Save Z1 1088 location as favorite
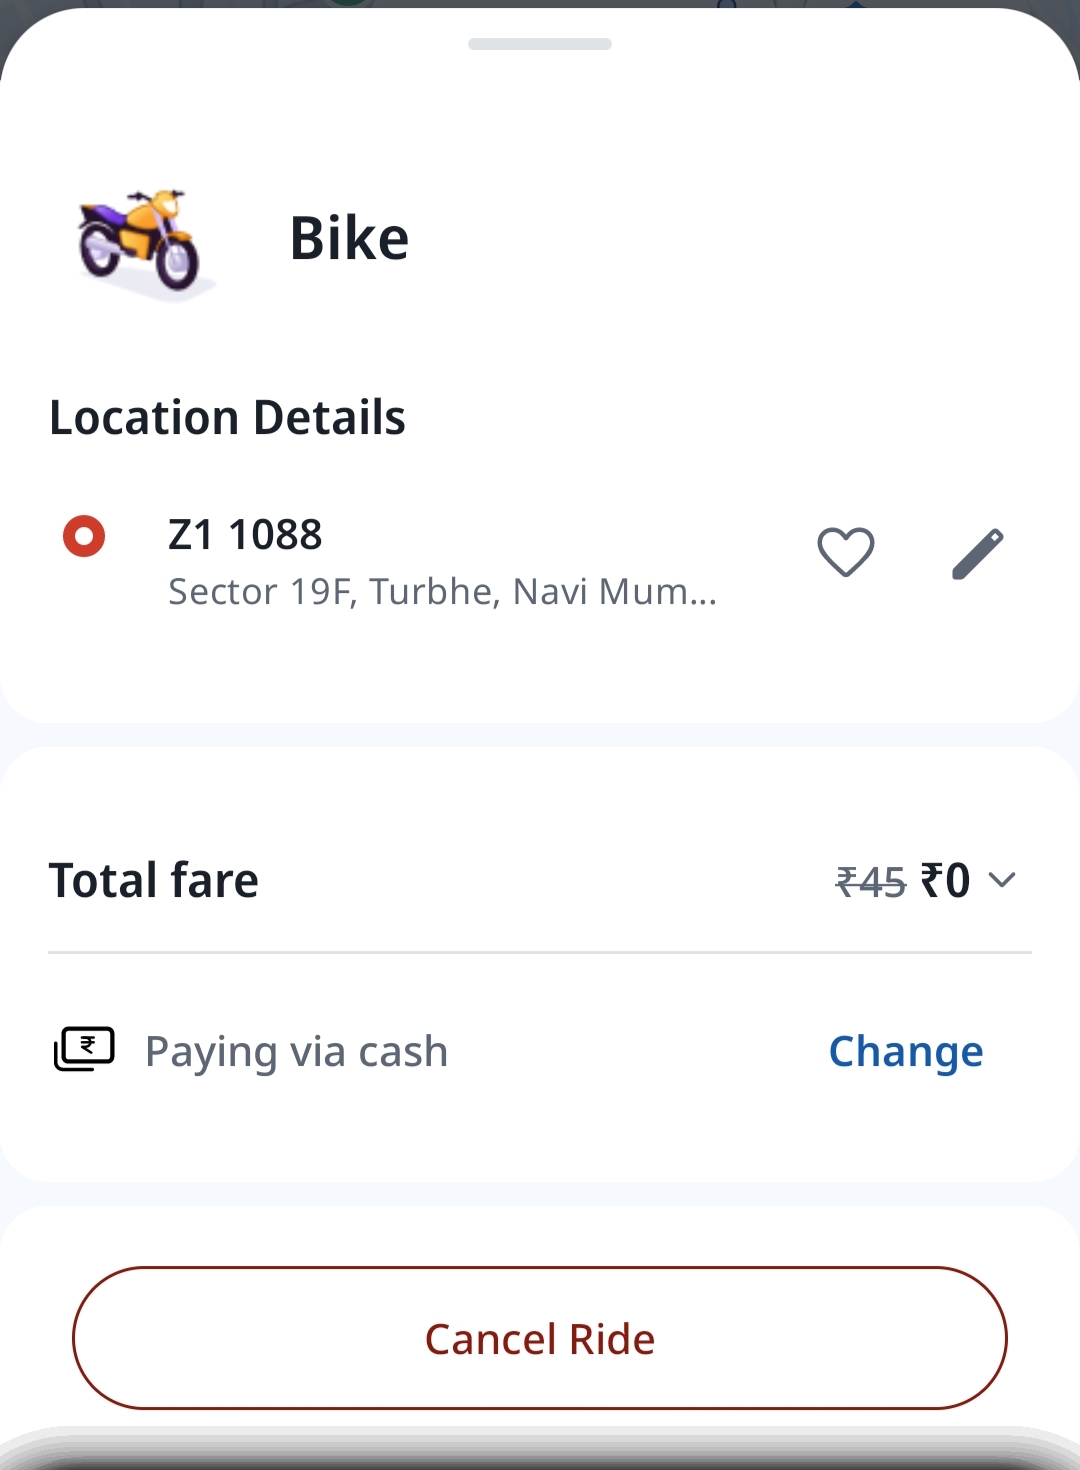Viewport: 1080px width, 1470px height. coord(845,552)
